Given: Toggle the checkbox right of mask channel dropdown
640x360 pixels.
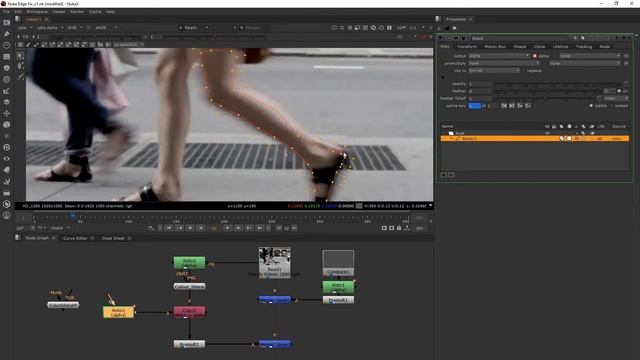Looking at the screenshot, I should click(626, 56).
